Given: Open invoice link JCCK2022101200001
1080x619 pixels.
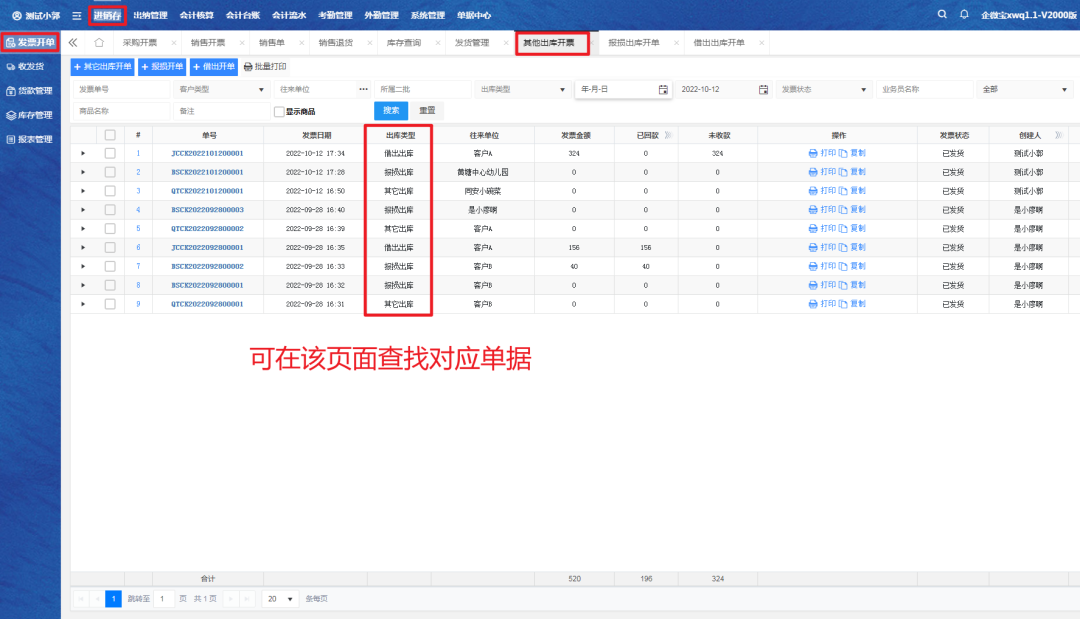Looking at the screenshot, I should click(207, 153).
